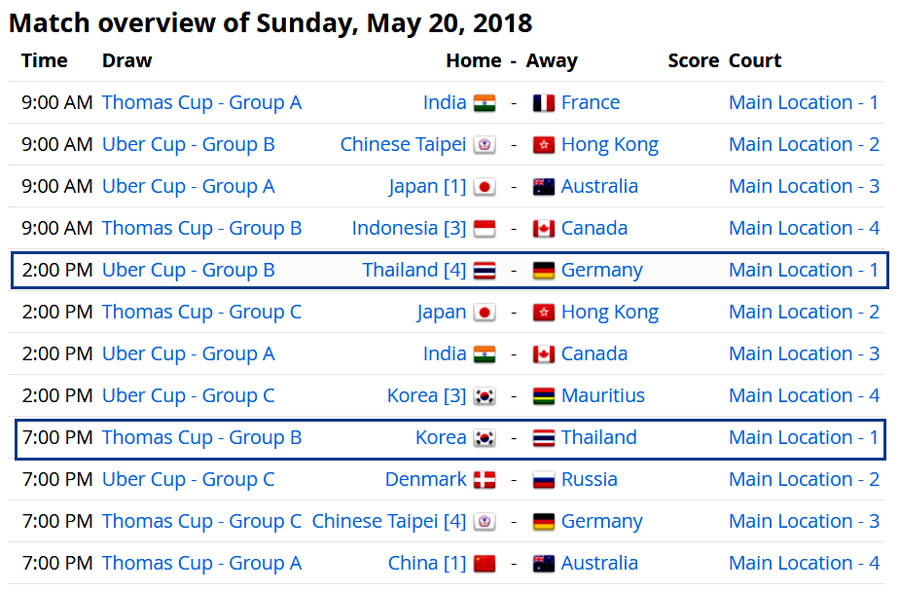Open Uber Cup - Group B Chinese Taipei draw
900x593 pixels.
pyautogui.click(x=188, y=145)
